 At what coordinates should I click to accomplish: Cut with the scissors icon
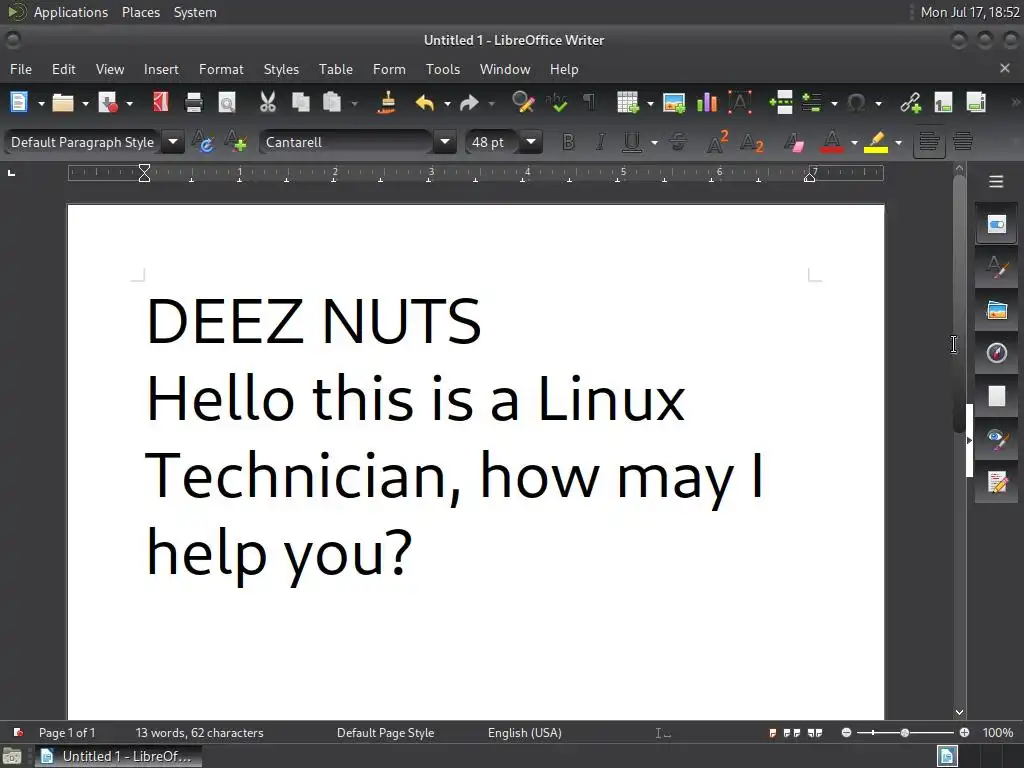pos(268,103)
